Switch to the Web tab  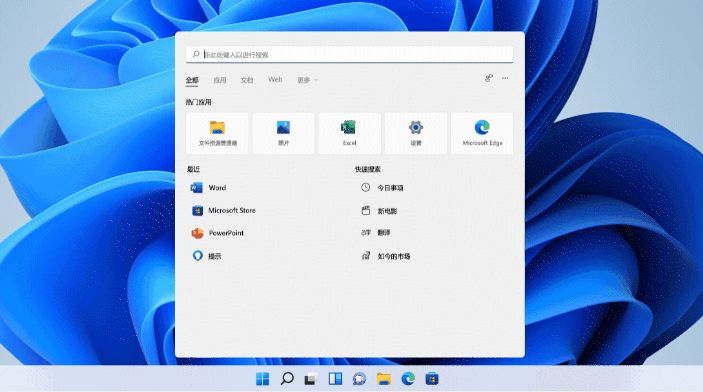tap(275, 80)
